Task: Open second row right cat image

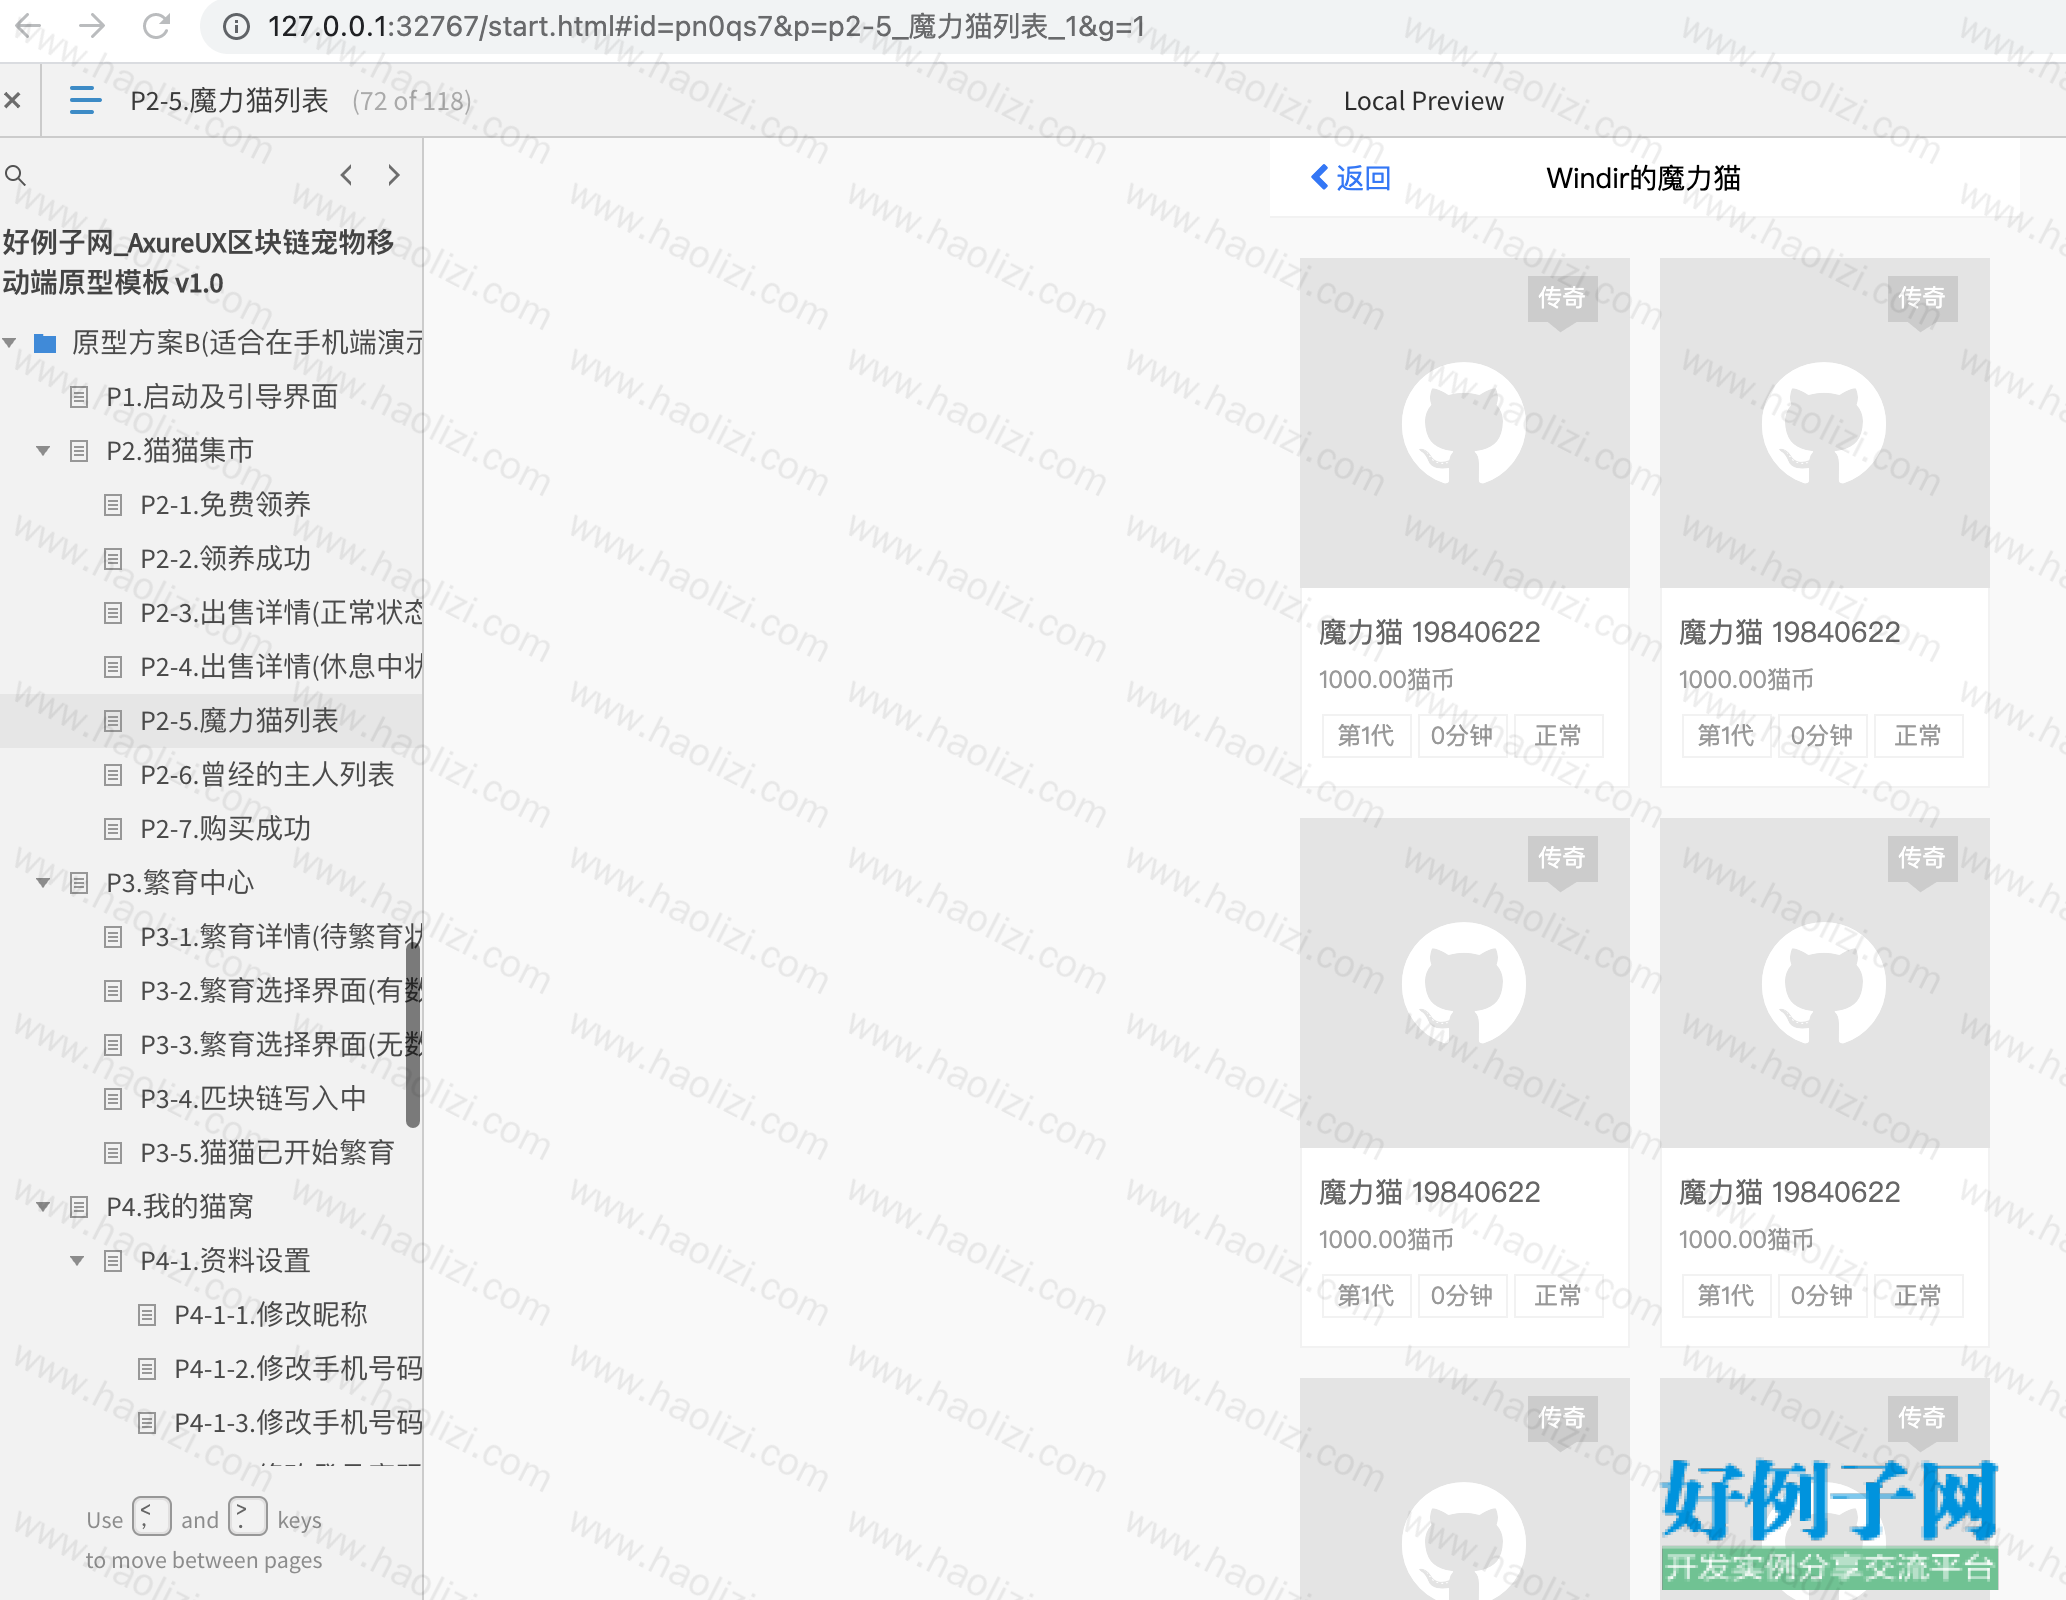Action: click(x=1824, y=983)
